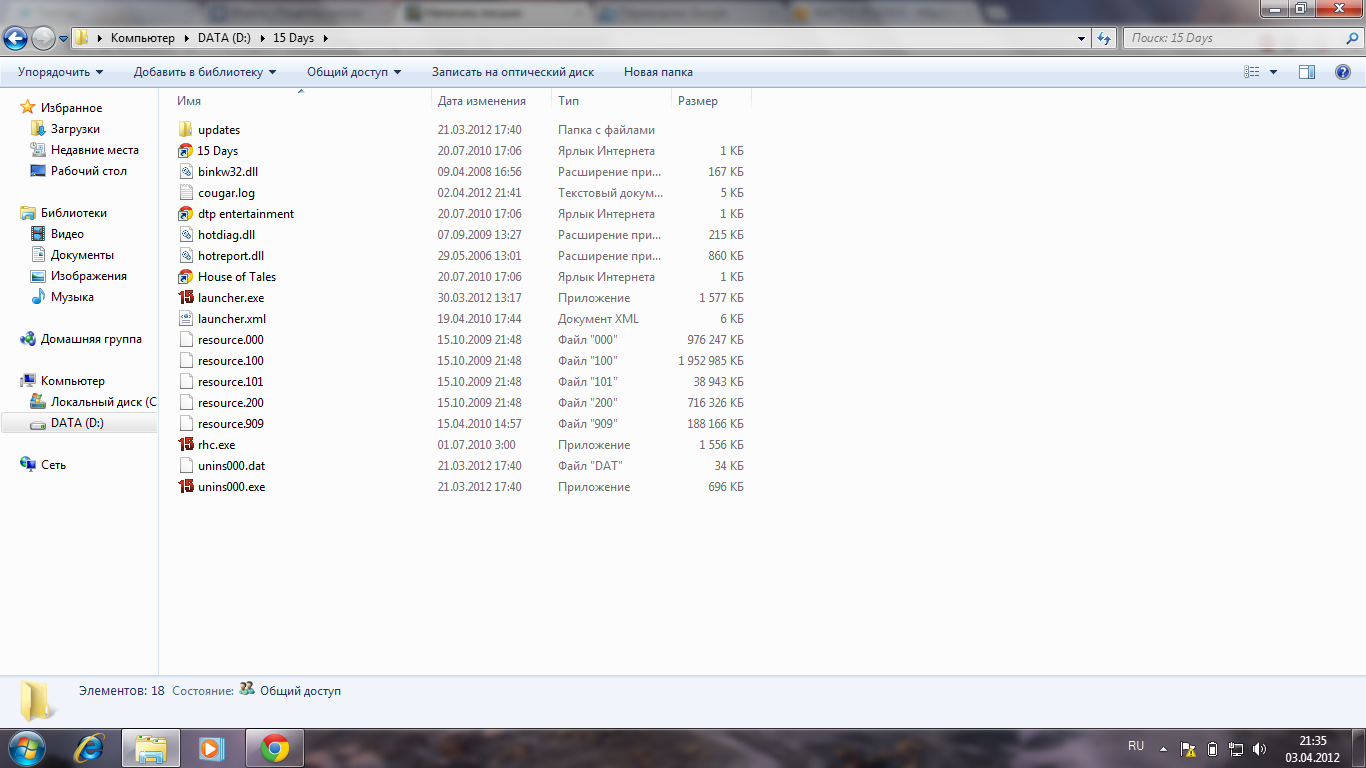The image size is (1366, 768).
Task: Sort files by Тип column header
Action: click(x=612, y=101)
